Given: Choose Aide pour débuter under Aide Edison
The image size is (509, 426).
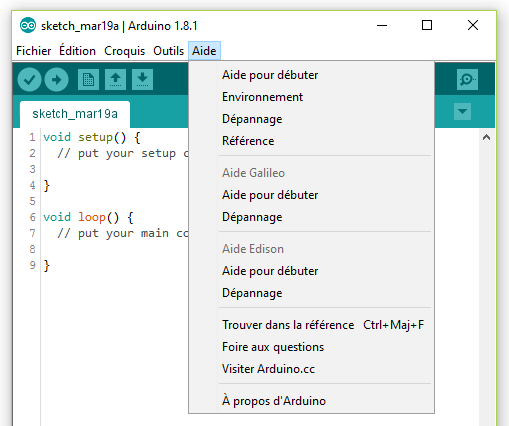Looking at the screenshot, I should click(311, 271).
